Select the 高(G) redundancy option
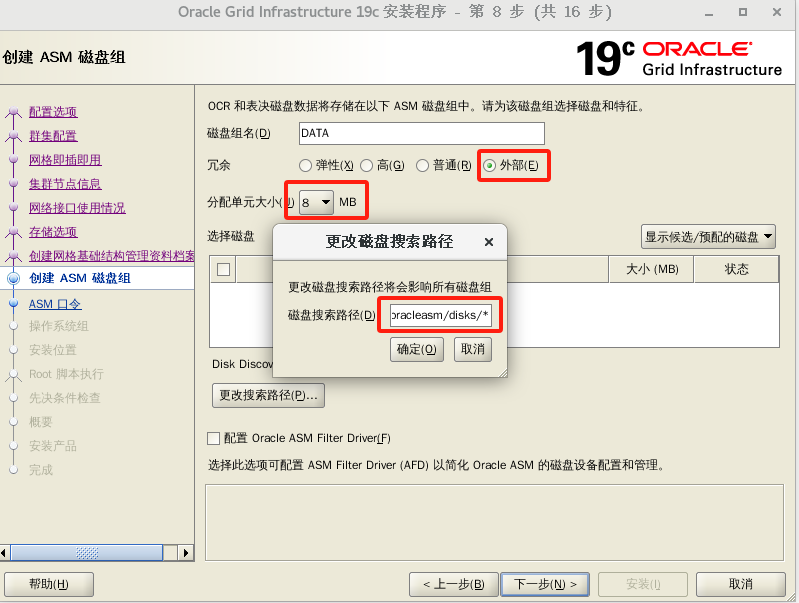 click(366, 166)
